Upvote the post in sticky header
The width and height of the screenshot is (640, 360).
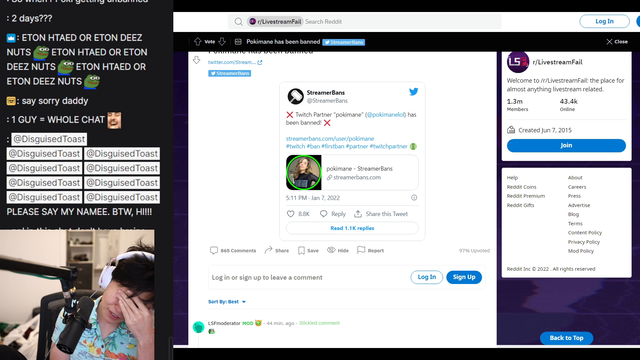tap(198, 42)
